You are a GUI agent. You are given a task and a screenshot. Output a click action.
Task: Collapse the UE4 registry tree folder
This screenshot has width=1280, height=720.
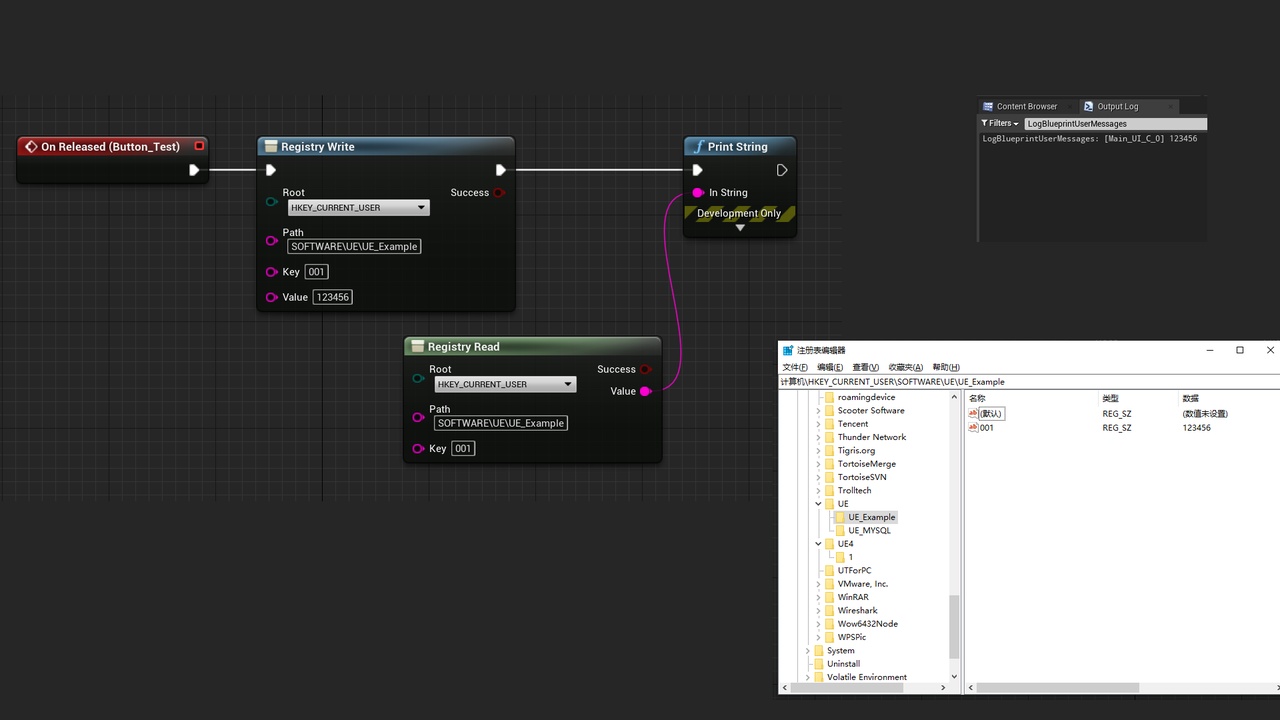(818, 544)
